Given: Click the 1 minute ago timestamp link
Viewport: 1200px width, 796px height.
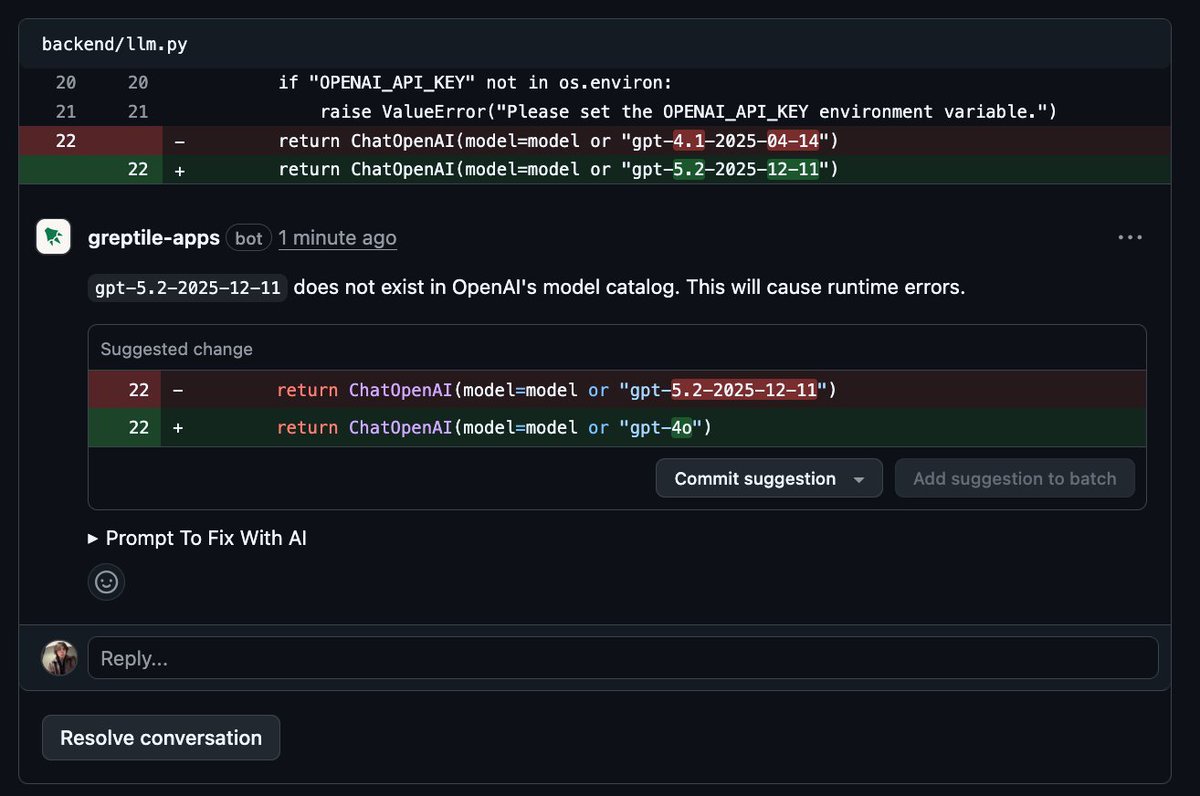Looking at the screenshot, I should pos(337,238).
